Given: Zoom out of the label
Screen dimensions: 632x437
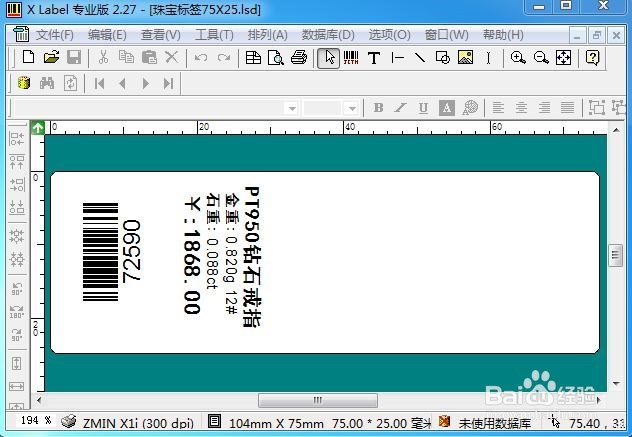Looking at the screenshot, I should (541, 58).
